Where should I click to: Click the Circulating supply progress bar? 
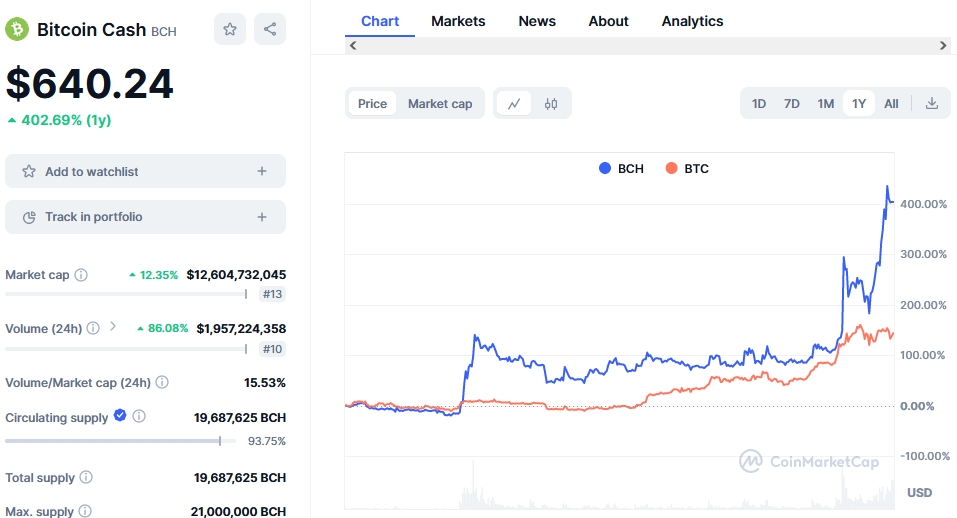tap(120, 440)
